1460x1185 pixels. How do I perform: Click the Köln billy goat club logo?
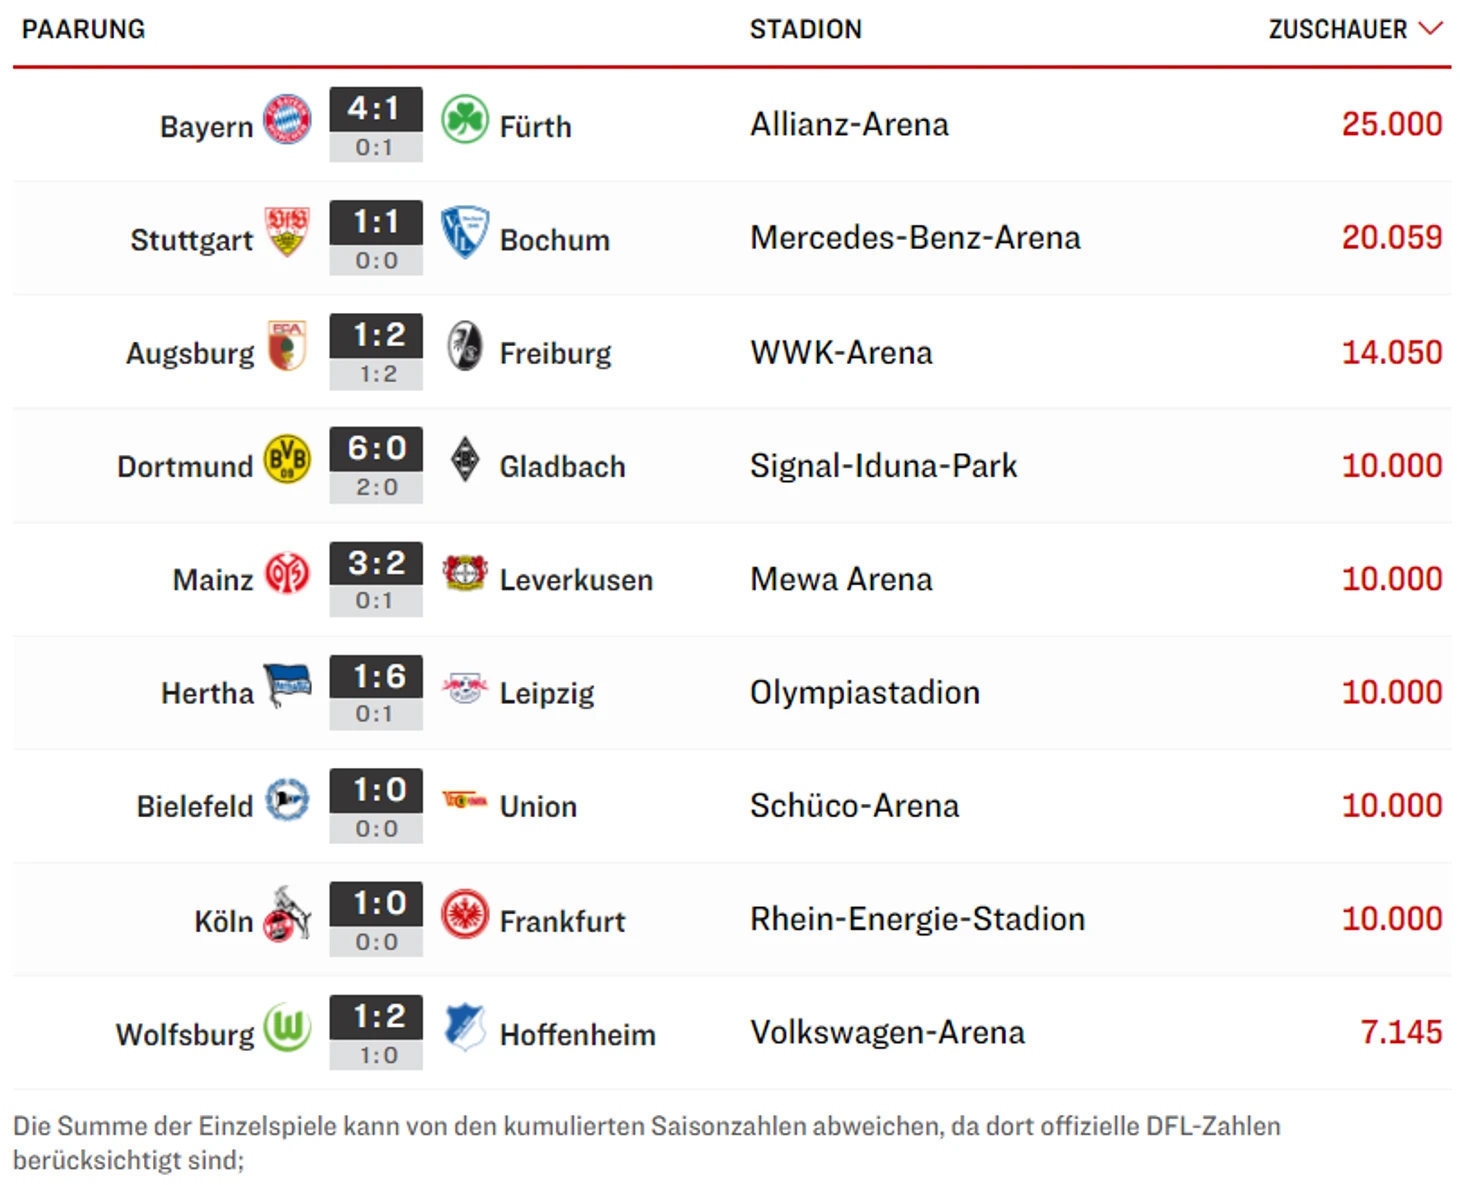click(x=287, y=913)
